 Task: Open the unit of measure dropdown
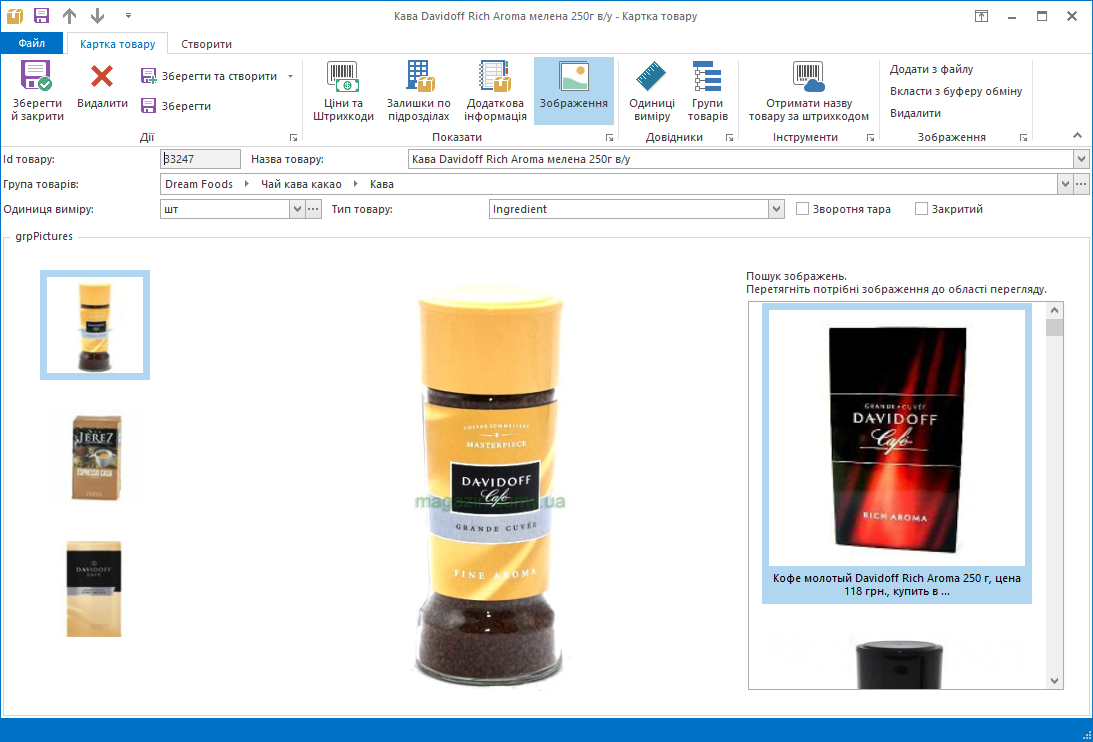point(297,209)
